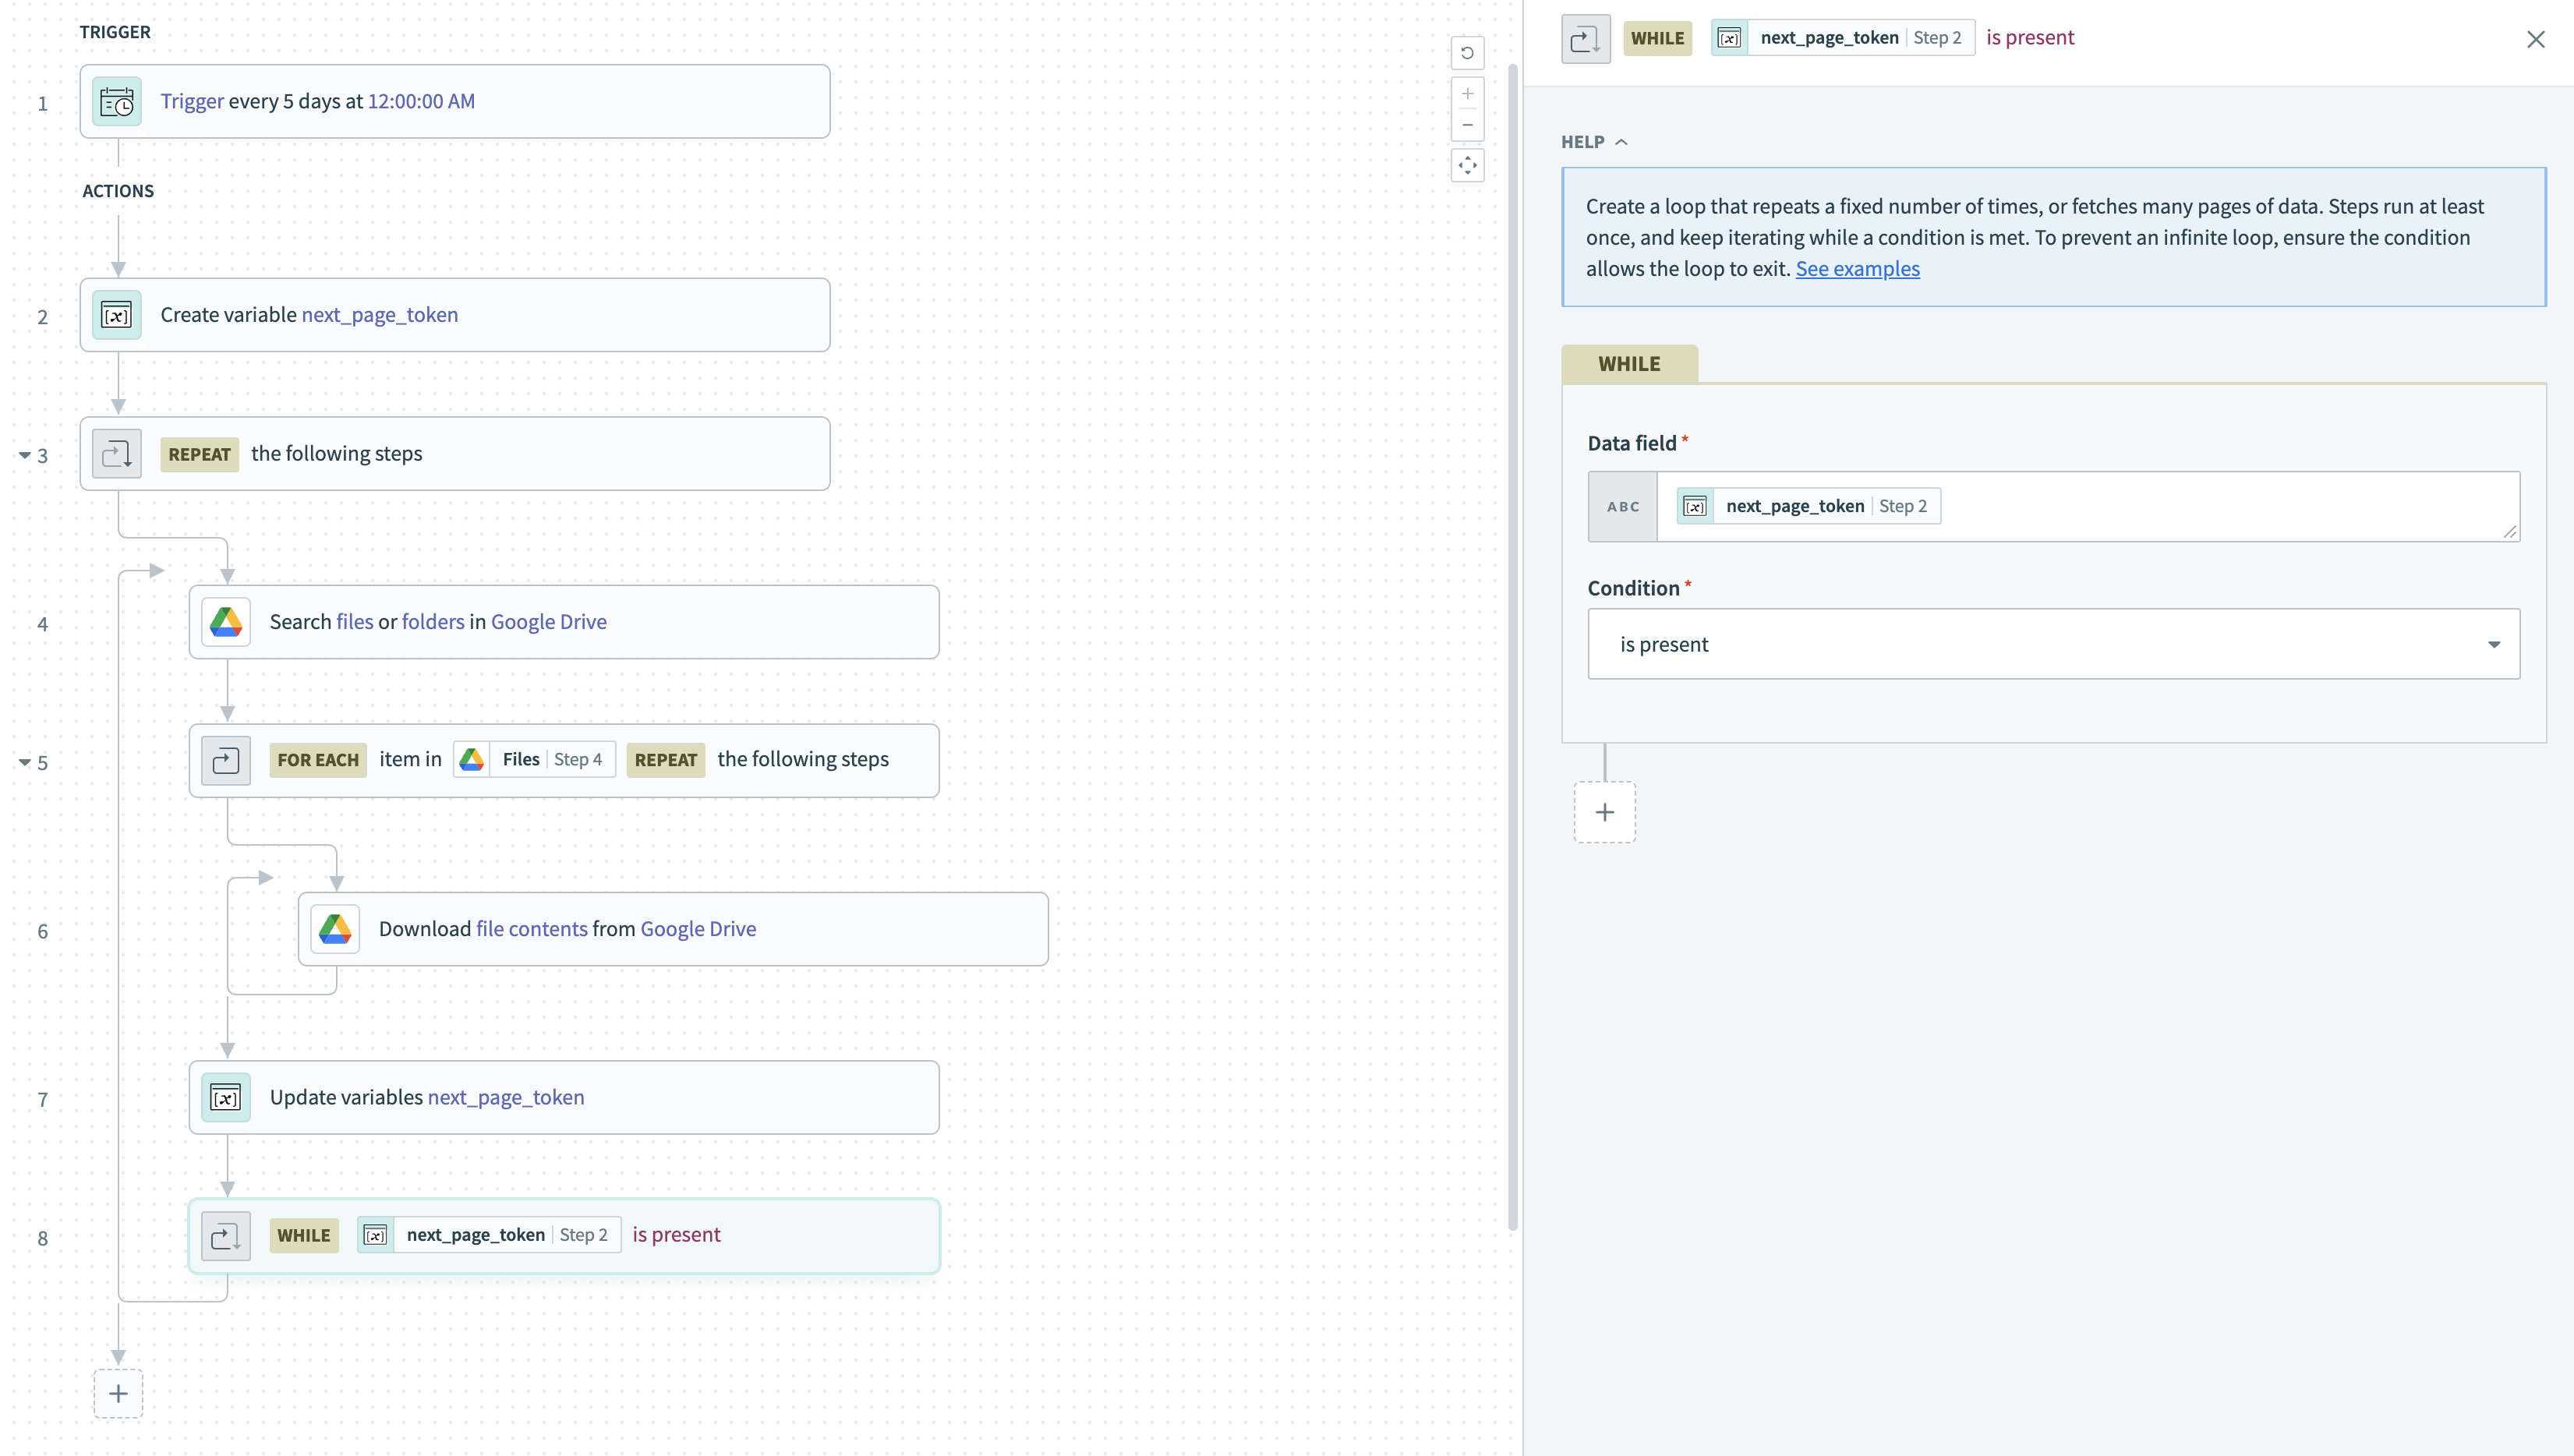Click the WHILE tab in right panel
2574x1456 pixels.
click(1628, 362)
